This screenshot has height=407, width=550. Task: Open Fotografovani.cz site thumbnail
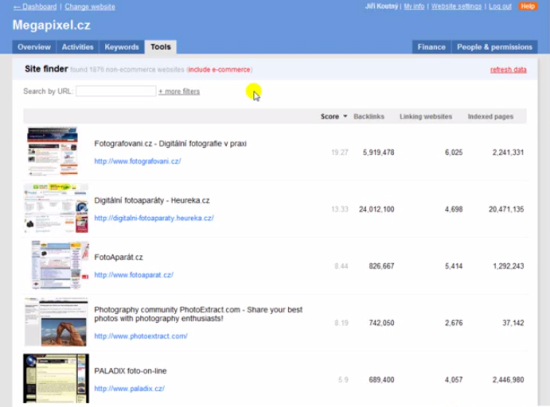pos(53,151)
